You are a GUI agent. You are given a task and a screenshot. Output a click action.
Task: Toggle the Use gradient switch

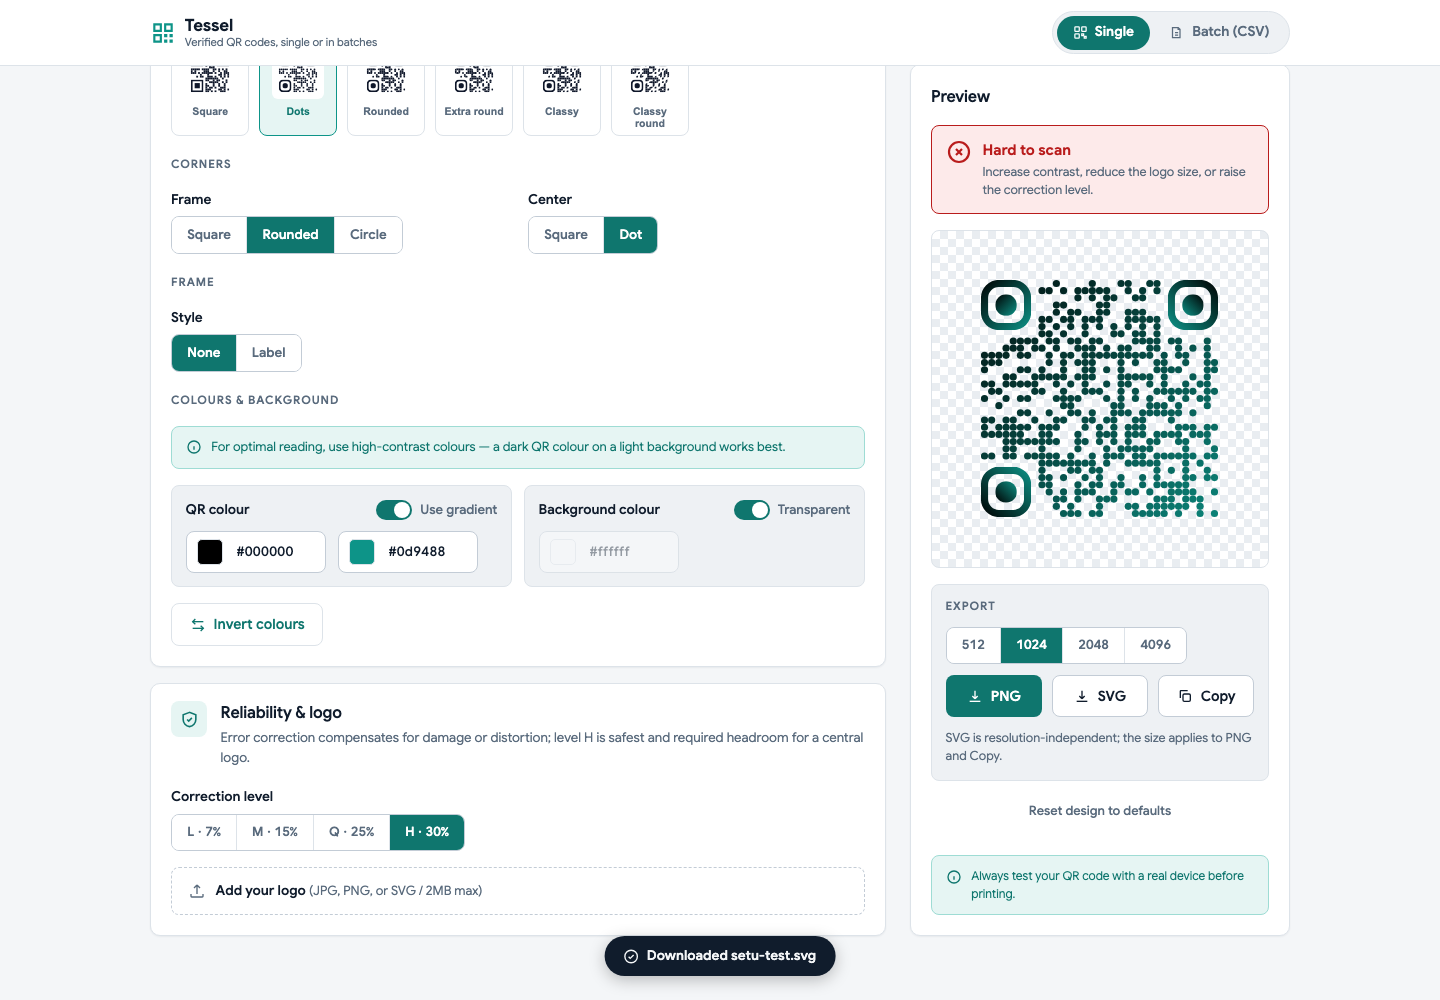394,510
